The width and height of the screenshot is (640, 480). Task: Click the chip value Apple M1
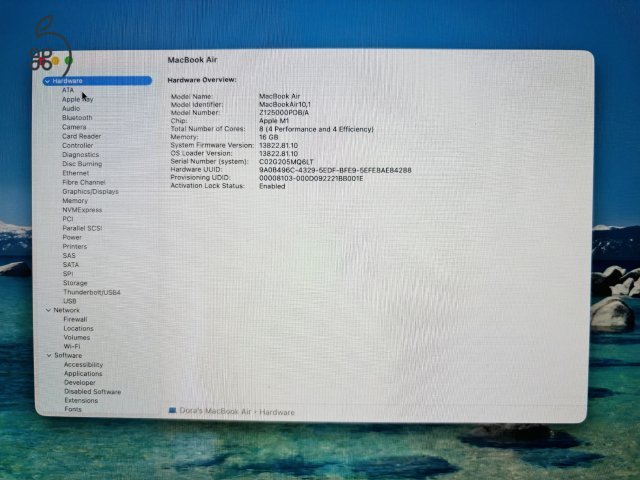coord(274,121)
